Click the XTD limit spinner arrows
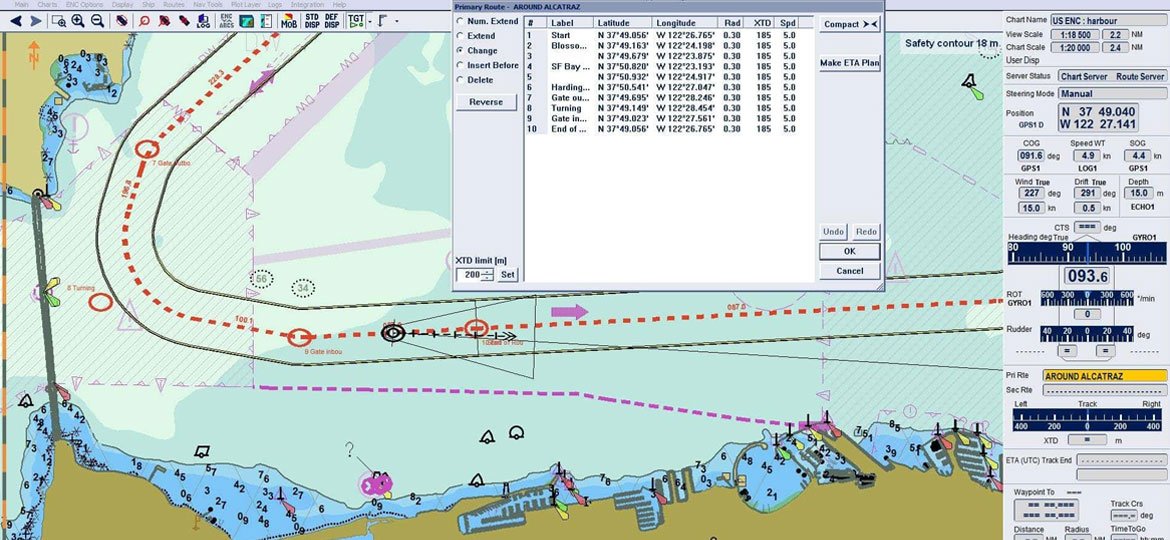Viewport: 1170px width, 540px height. 489,274
